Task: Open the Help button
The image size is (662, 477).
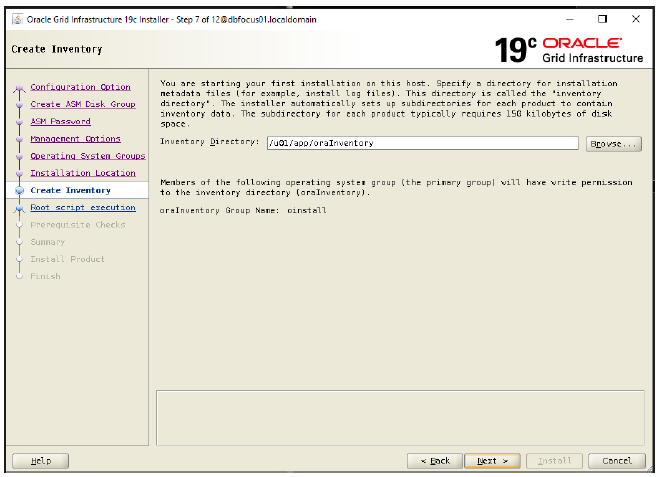Action: pos(41,461)
